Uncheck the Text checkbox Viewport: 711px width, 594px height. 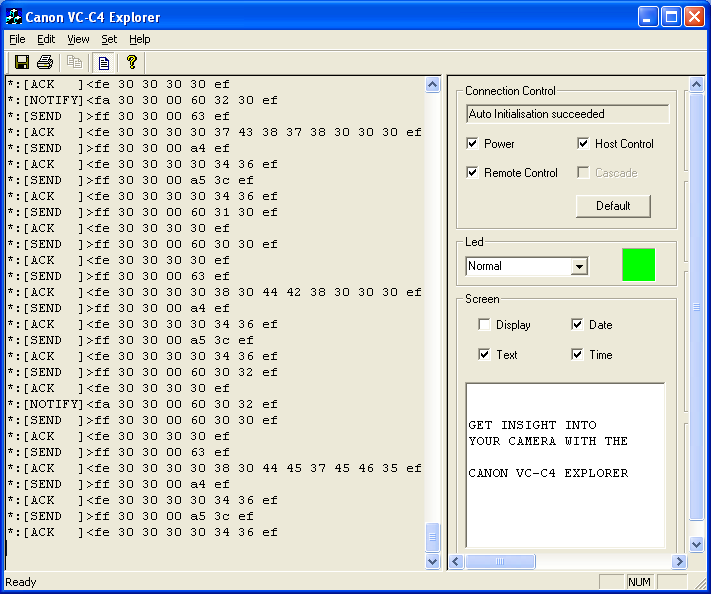484,355
